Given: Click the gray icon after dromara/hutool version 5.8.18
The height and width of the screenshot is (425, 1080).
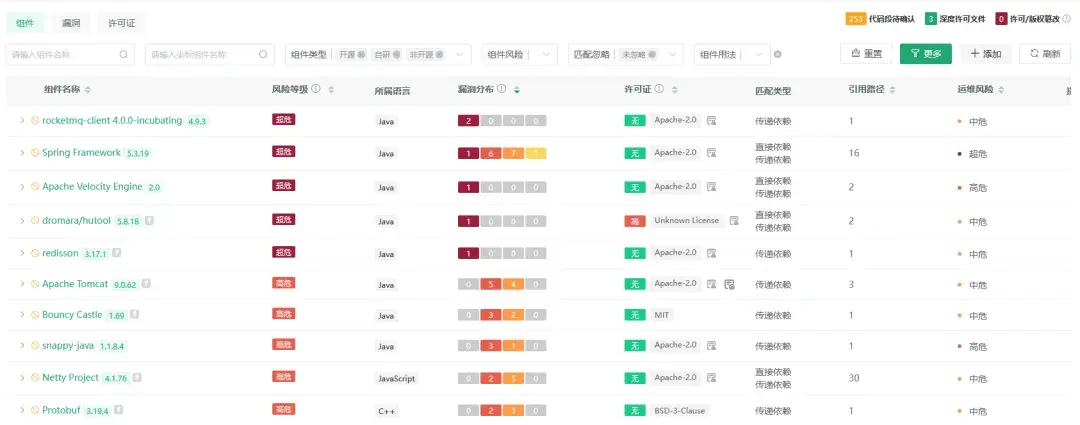Looking at the screenshot, I should (149, 220).
